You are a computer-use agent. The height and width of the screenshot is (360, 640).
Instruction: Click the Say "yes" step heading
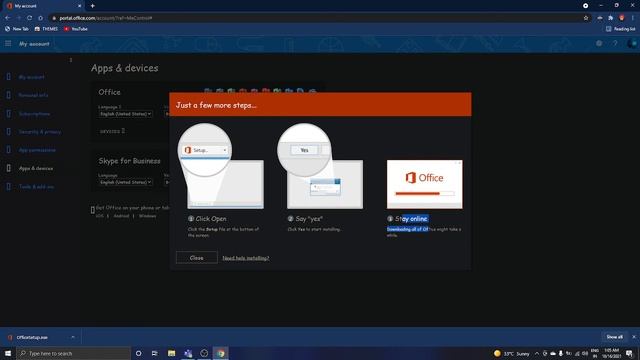309,219
